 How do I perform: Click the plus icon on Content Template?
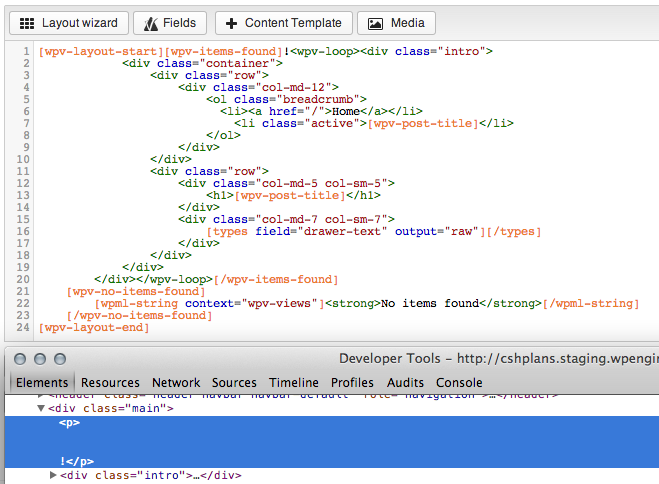[x=231, y=23]
